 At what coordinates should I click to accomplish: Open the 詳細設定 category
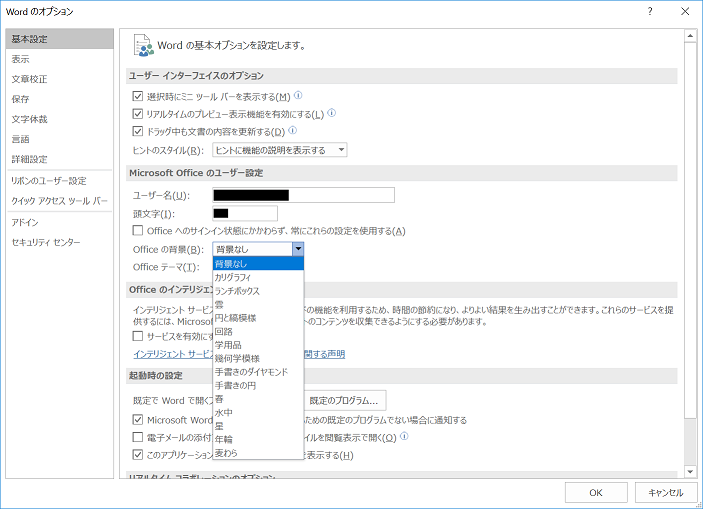click(x=60, y=159)
